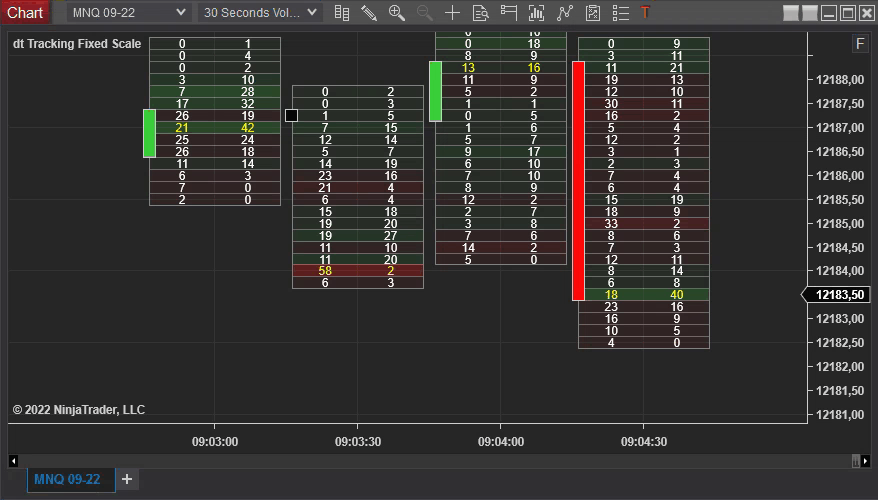Viewport: 878px width, 500px height.
Task: Open the Properties list icon
Action: 620,12
